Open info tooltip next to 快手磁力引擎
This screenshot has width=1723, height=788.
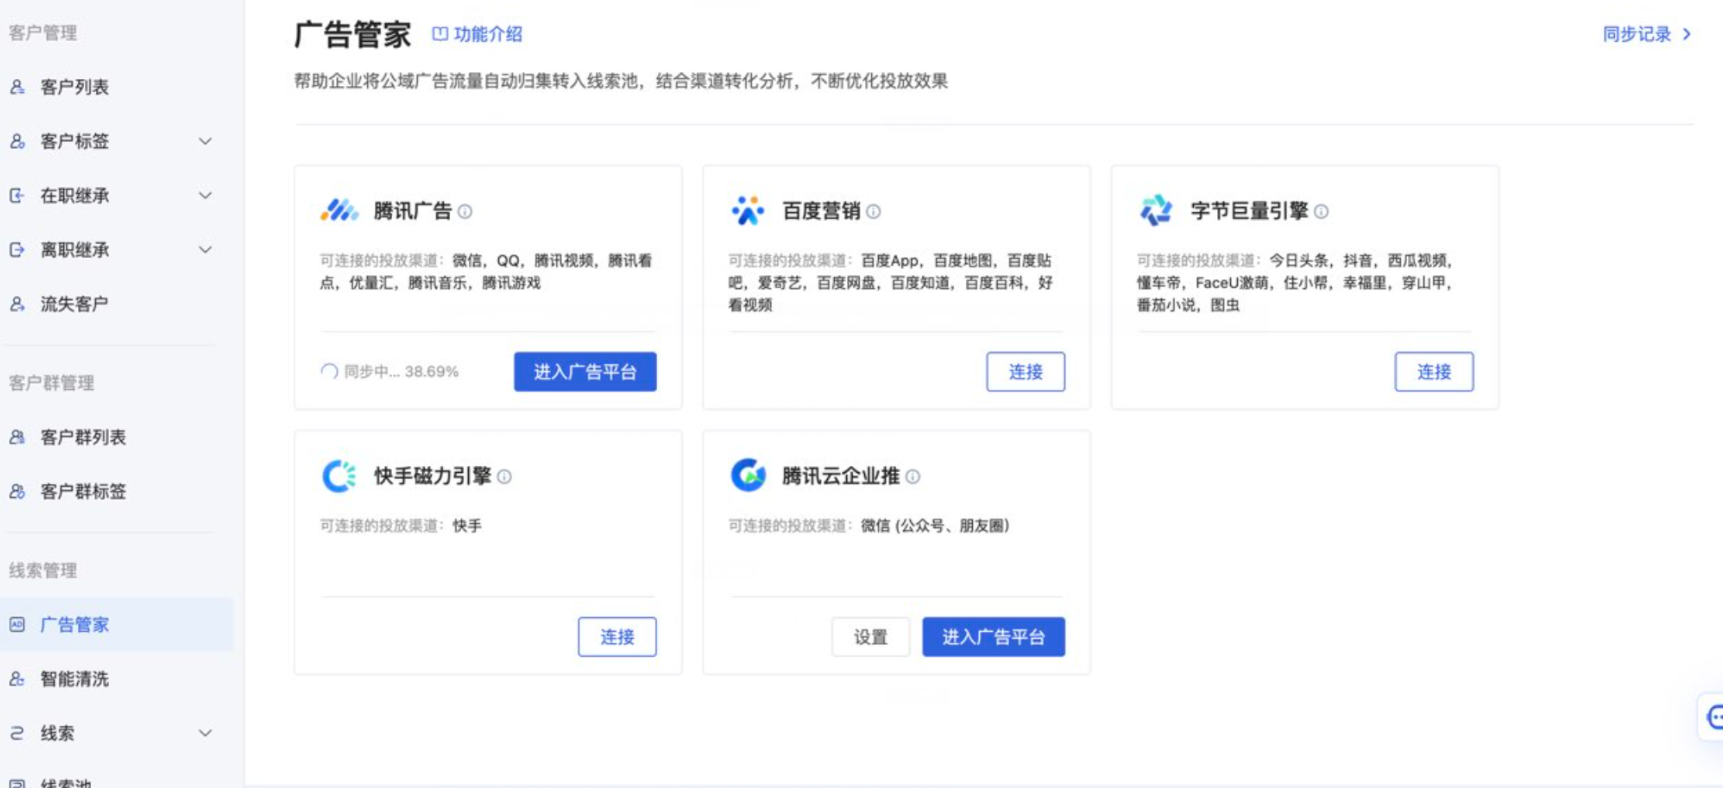pos(505,477)
